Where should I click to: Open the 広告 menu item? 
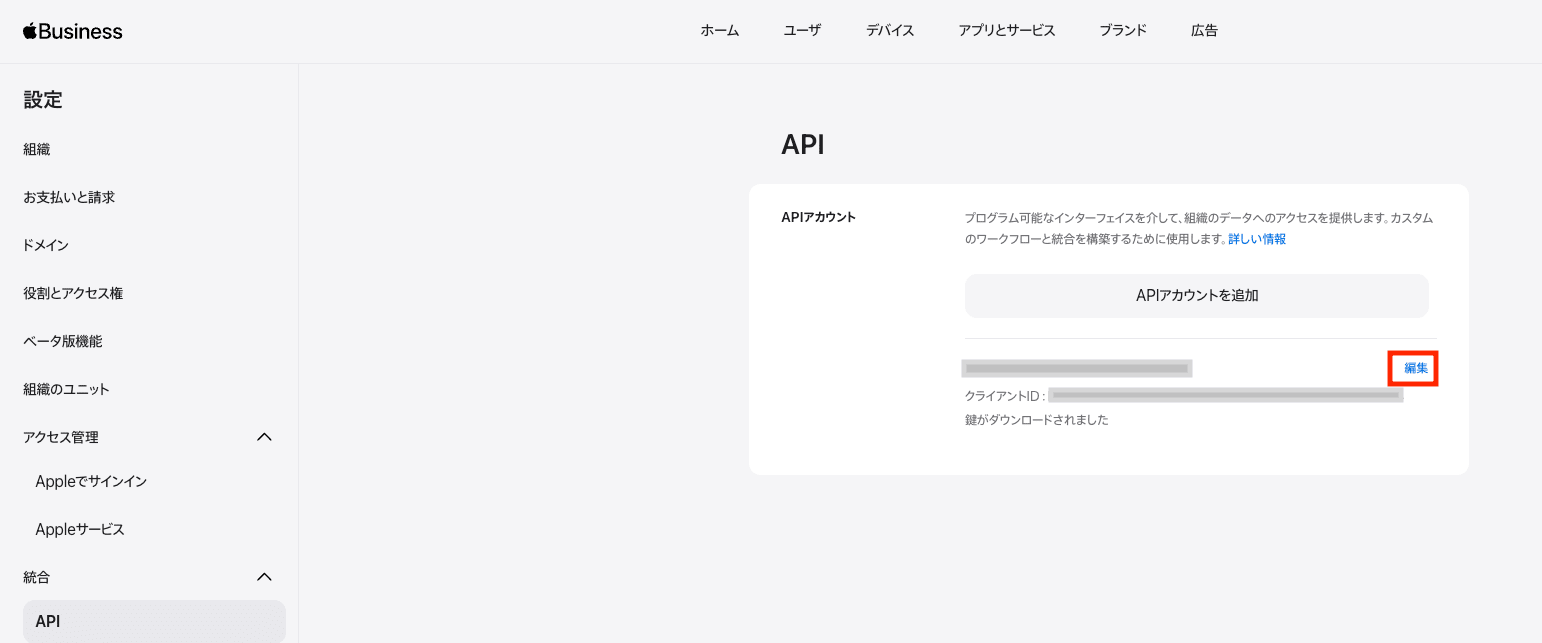click(x=1204, y=31)
